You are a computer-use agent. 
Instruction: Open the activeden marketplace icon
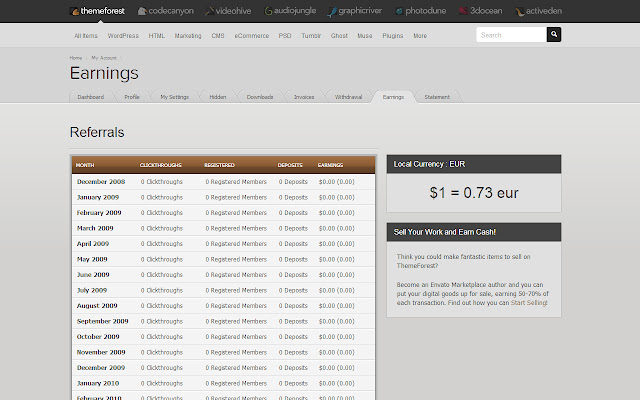coord(520,12)
